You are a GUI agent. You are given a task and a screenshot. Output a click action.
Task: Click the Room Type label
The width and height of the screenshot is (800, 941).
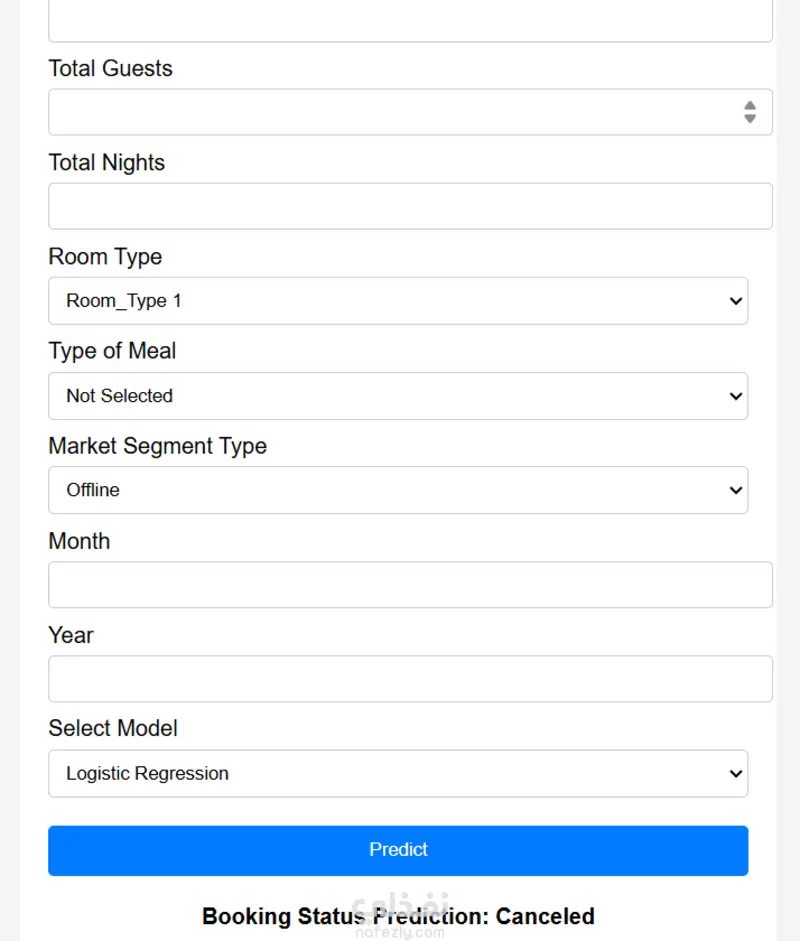105,257
